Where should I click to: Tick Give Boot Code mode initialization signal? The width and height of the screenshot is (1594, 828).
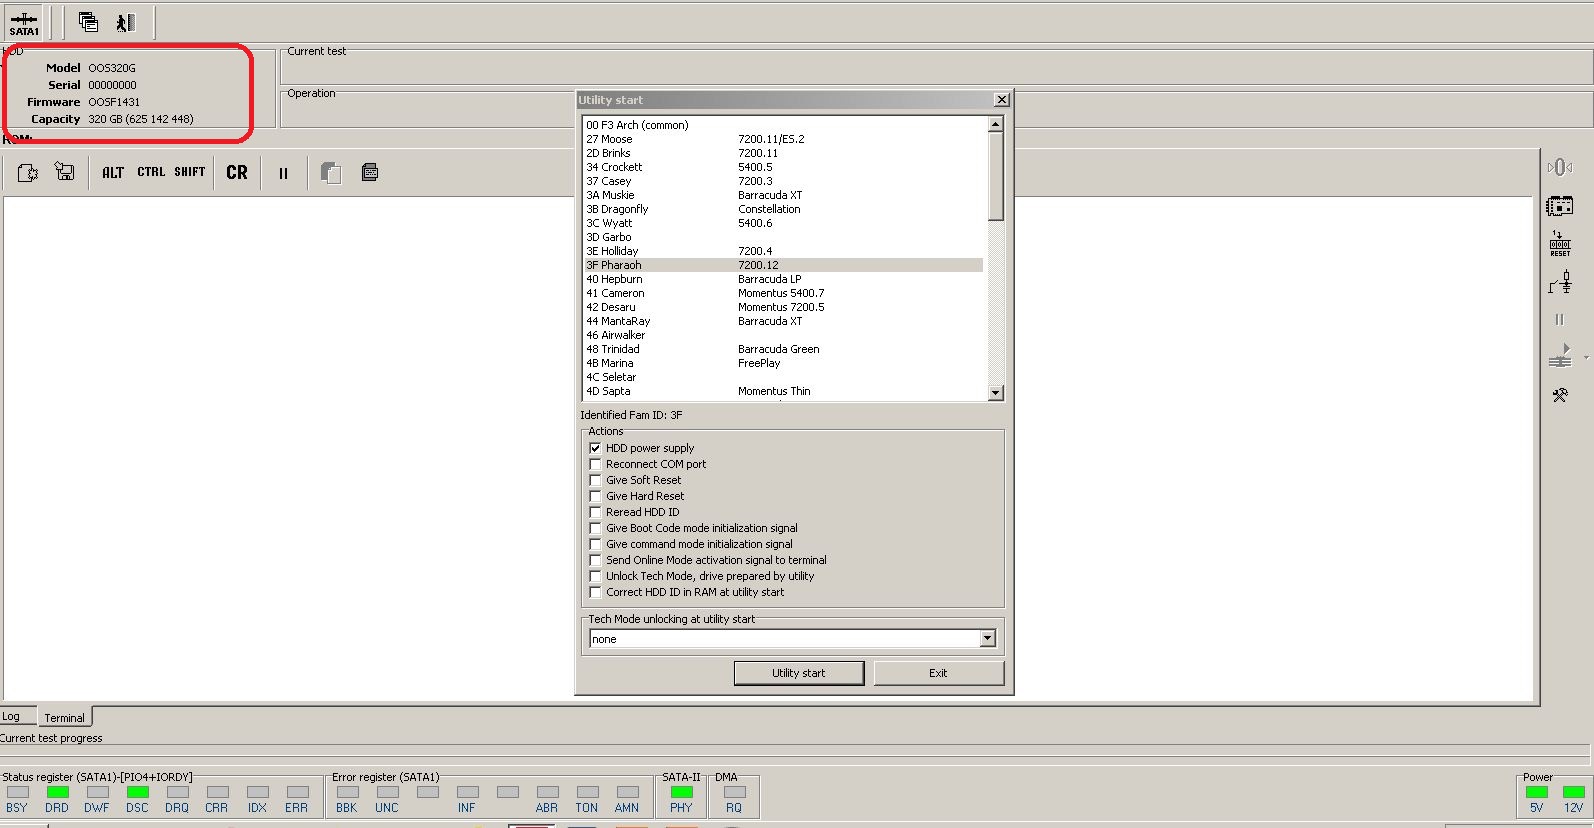tap(595, 528)
